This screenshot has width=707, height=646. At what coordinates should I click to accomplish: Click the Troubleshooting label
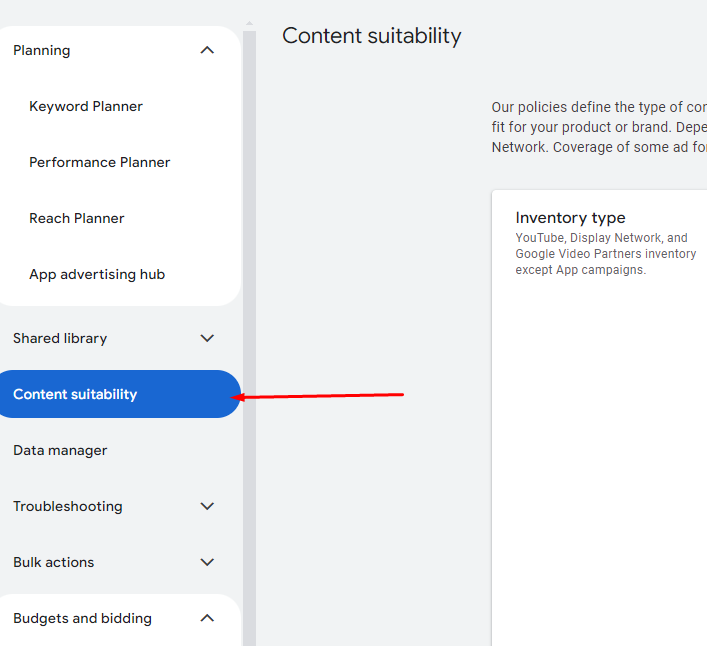point(68,506)
